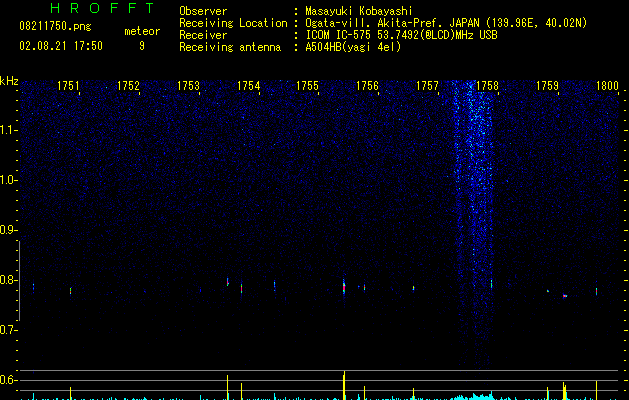Click the red meteor echo near 1759:20
The height and width of the screenshot is (400, 629).
pos(565,296)
